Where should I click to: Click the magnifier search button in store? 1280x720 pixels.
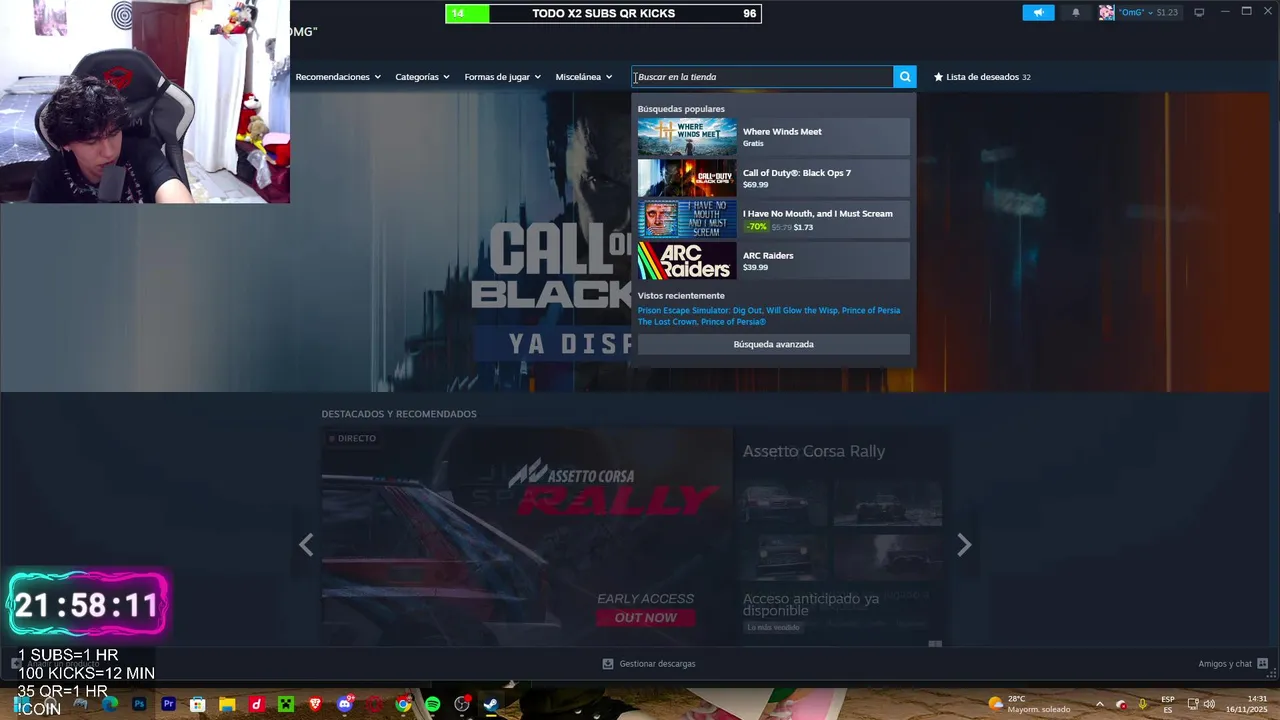[905, 77]
